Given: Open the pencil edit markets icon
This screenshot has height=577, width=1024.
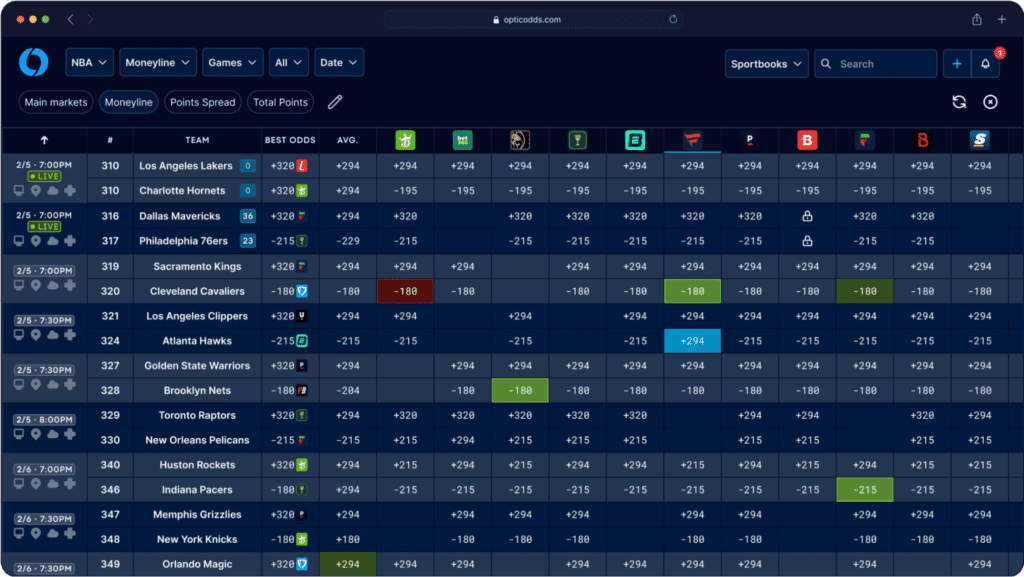Looking at the screenshot, I should pyautogui.click(x=334, y=101).
